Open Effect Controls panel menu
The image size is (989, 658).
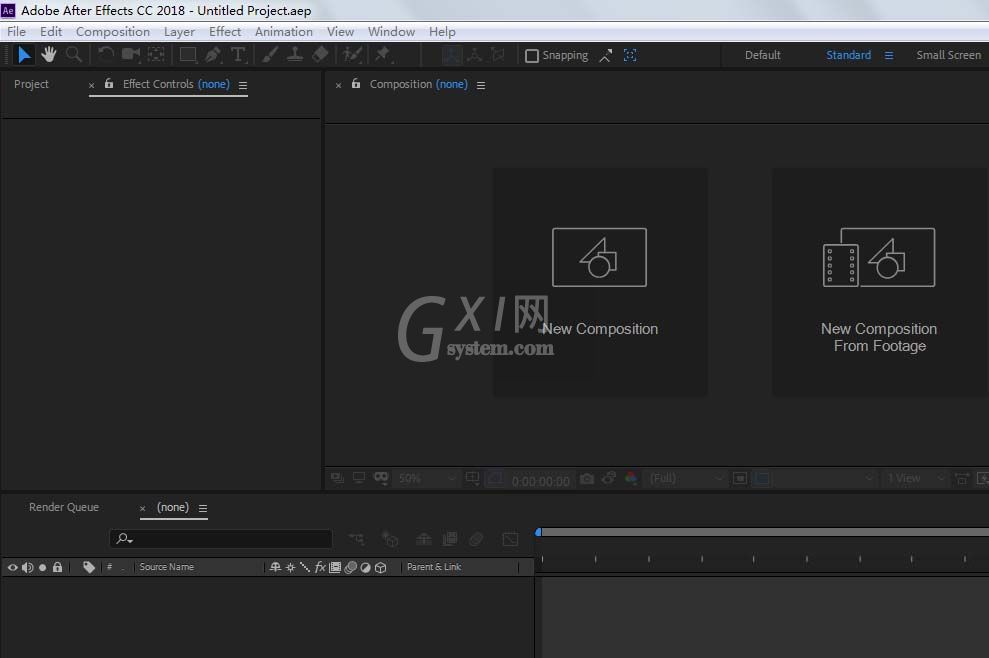coord(243,85)
